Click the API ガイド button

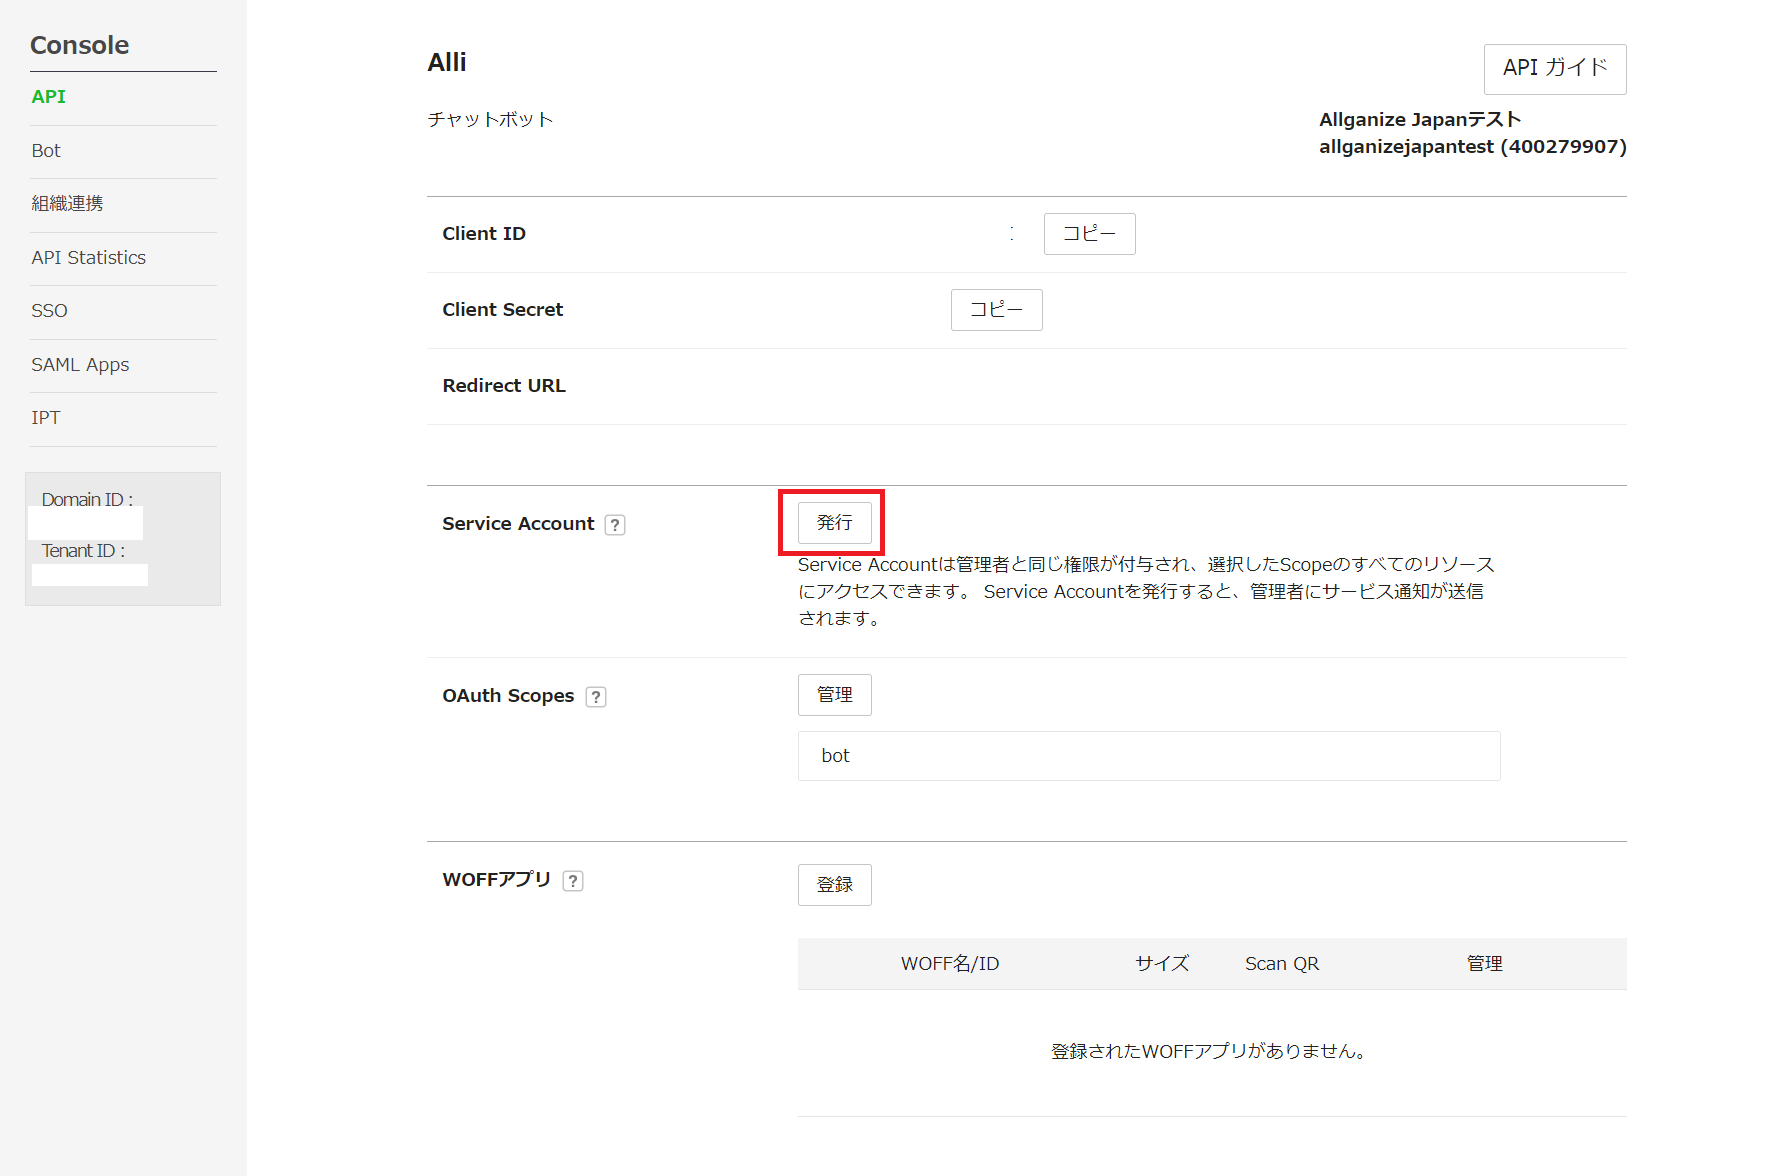[1554, 69]
